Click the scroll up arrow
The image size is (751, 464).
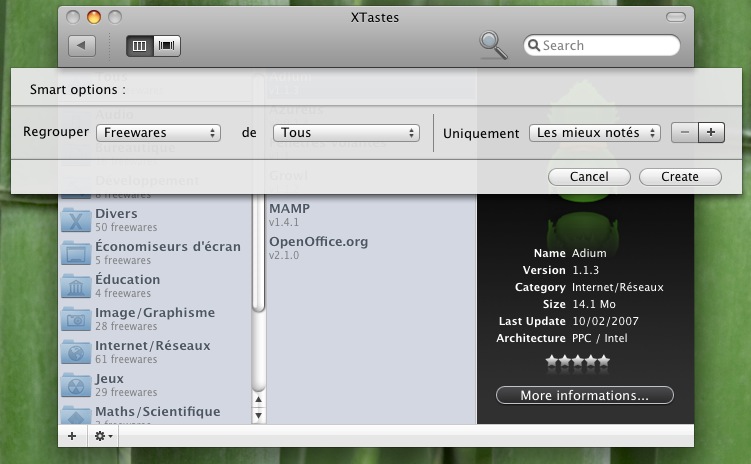tap(259, 399)
